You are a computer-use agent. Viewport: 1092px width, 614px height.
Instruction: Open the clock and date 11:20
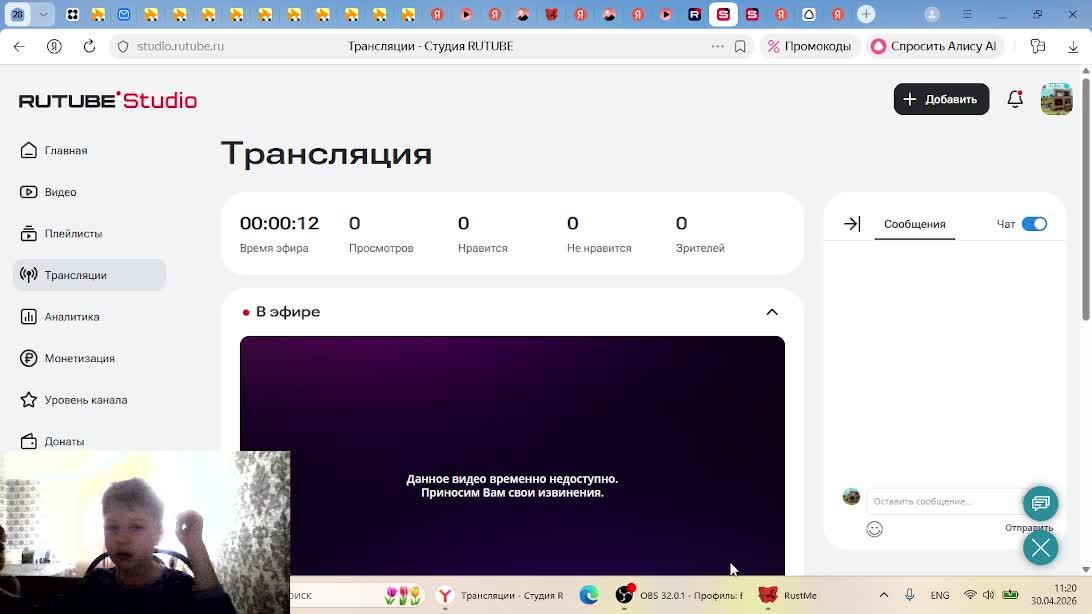click(x=1054, y=595)
